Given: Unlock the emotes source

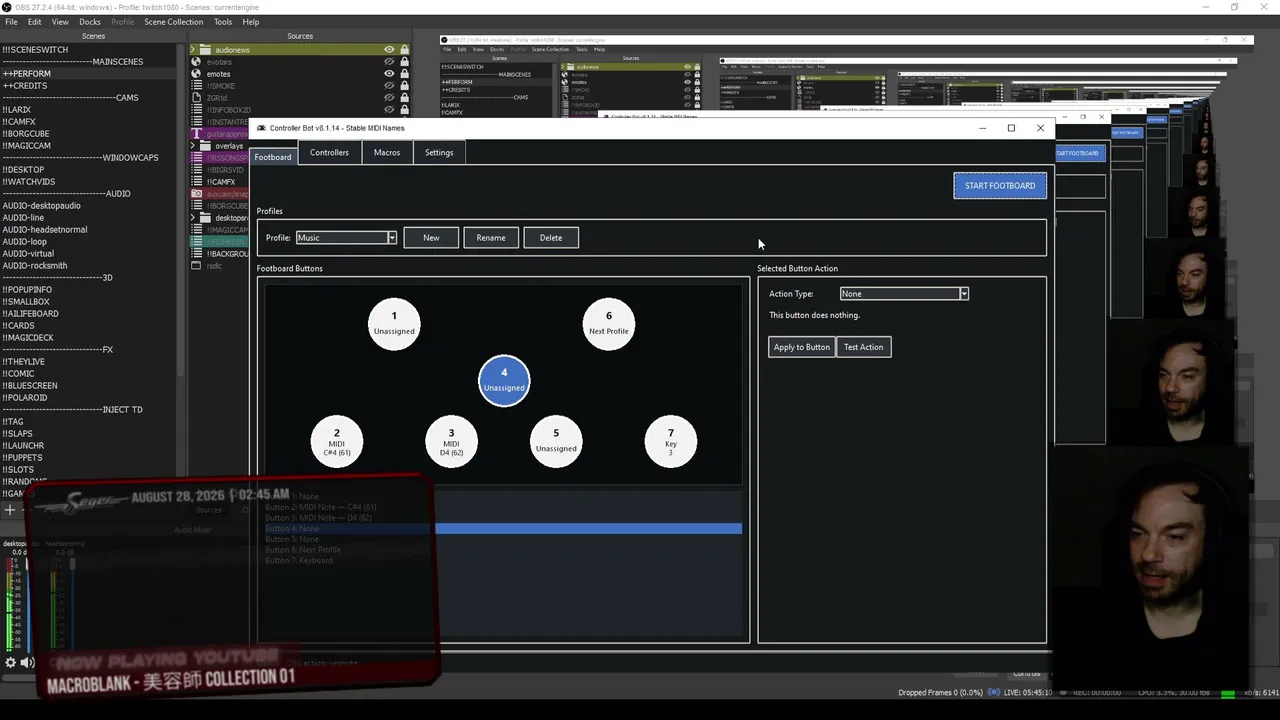Looking at the screenshot, I should [x=404, y=74].
